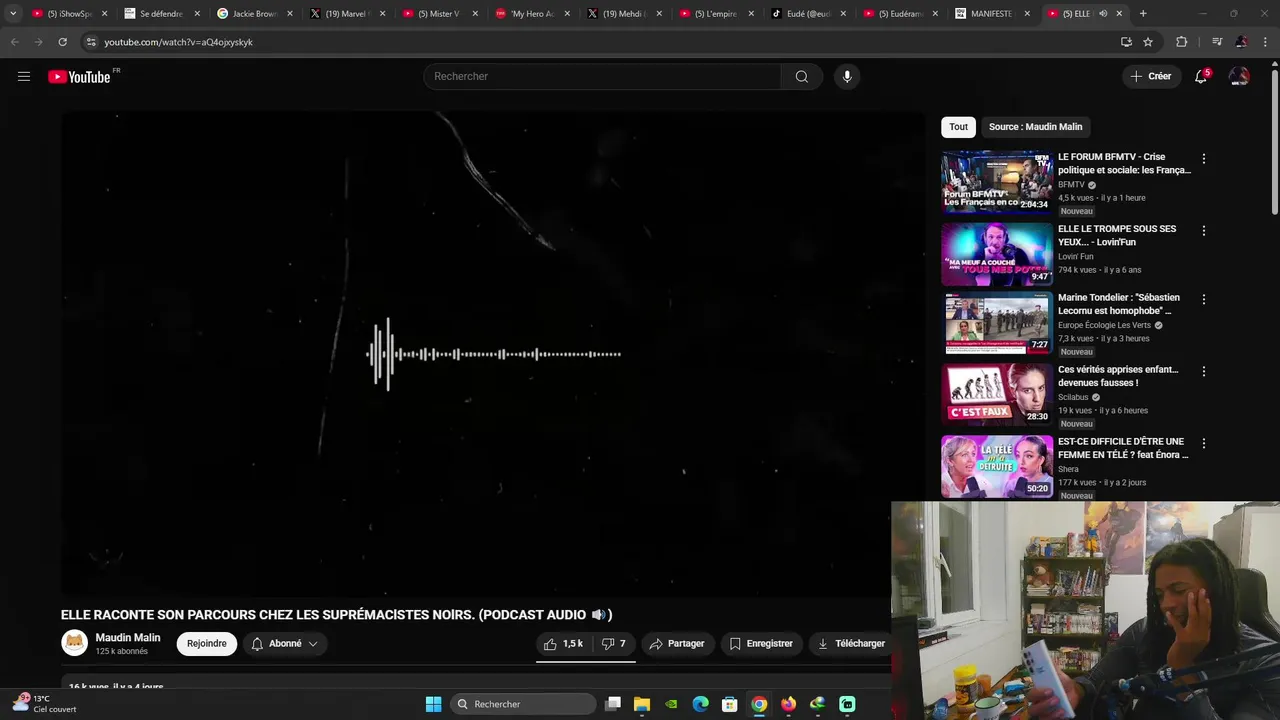
Task: Open Maudin Malin channel avatar
Action: (75, 643)
